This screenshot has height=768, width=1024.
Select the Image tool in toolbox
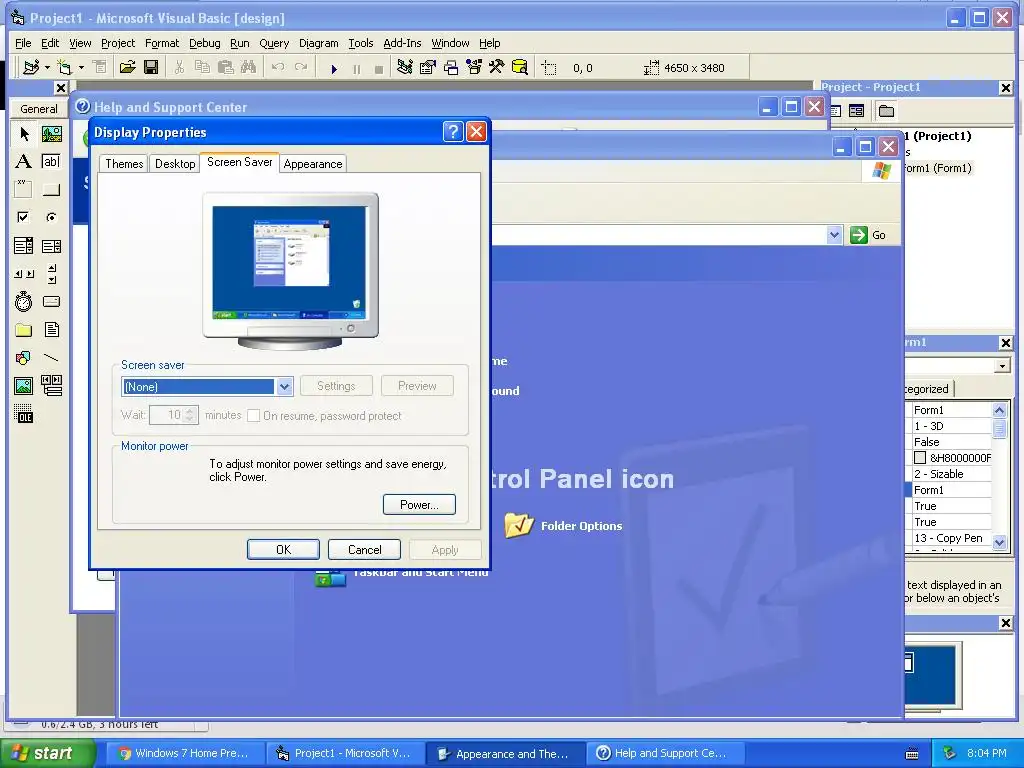point(24,386)
